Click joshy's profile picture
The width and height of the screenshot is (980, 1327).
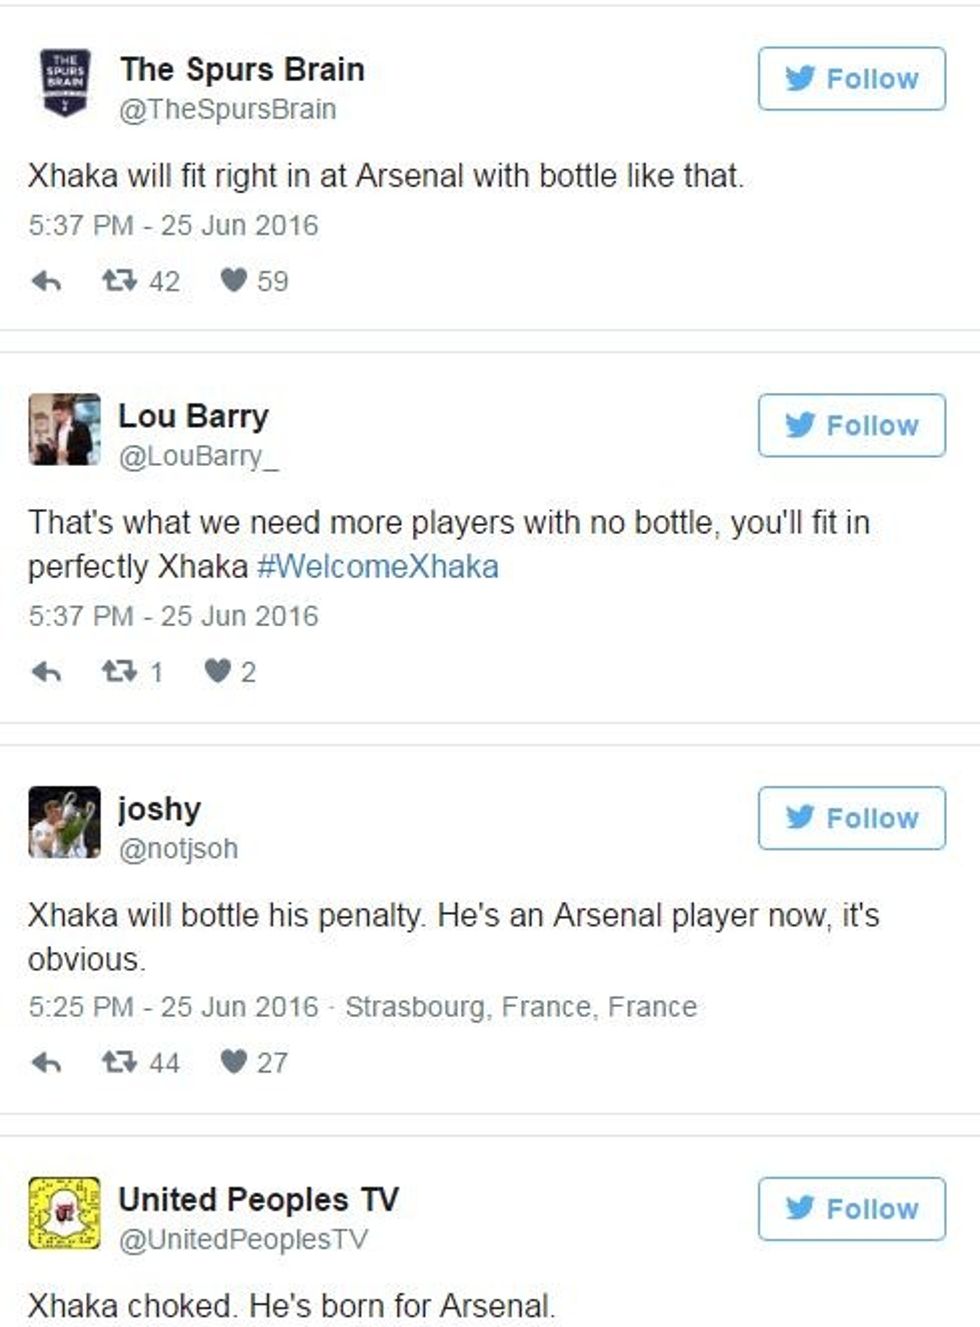click(x=64, y=822)
